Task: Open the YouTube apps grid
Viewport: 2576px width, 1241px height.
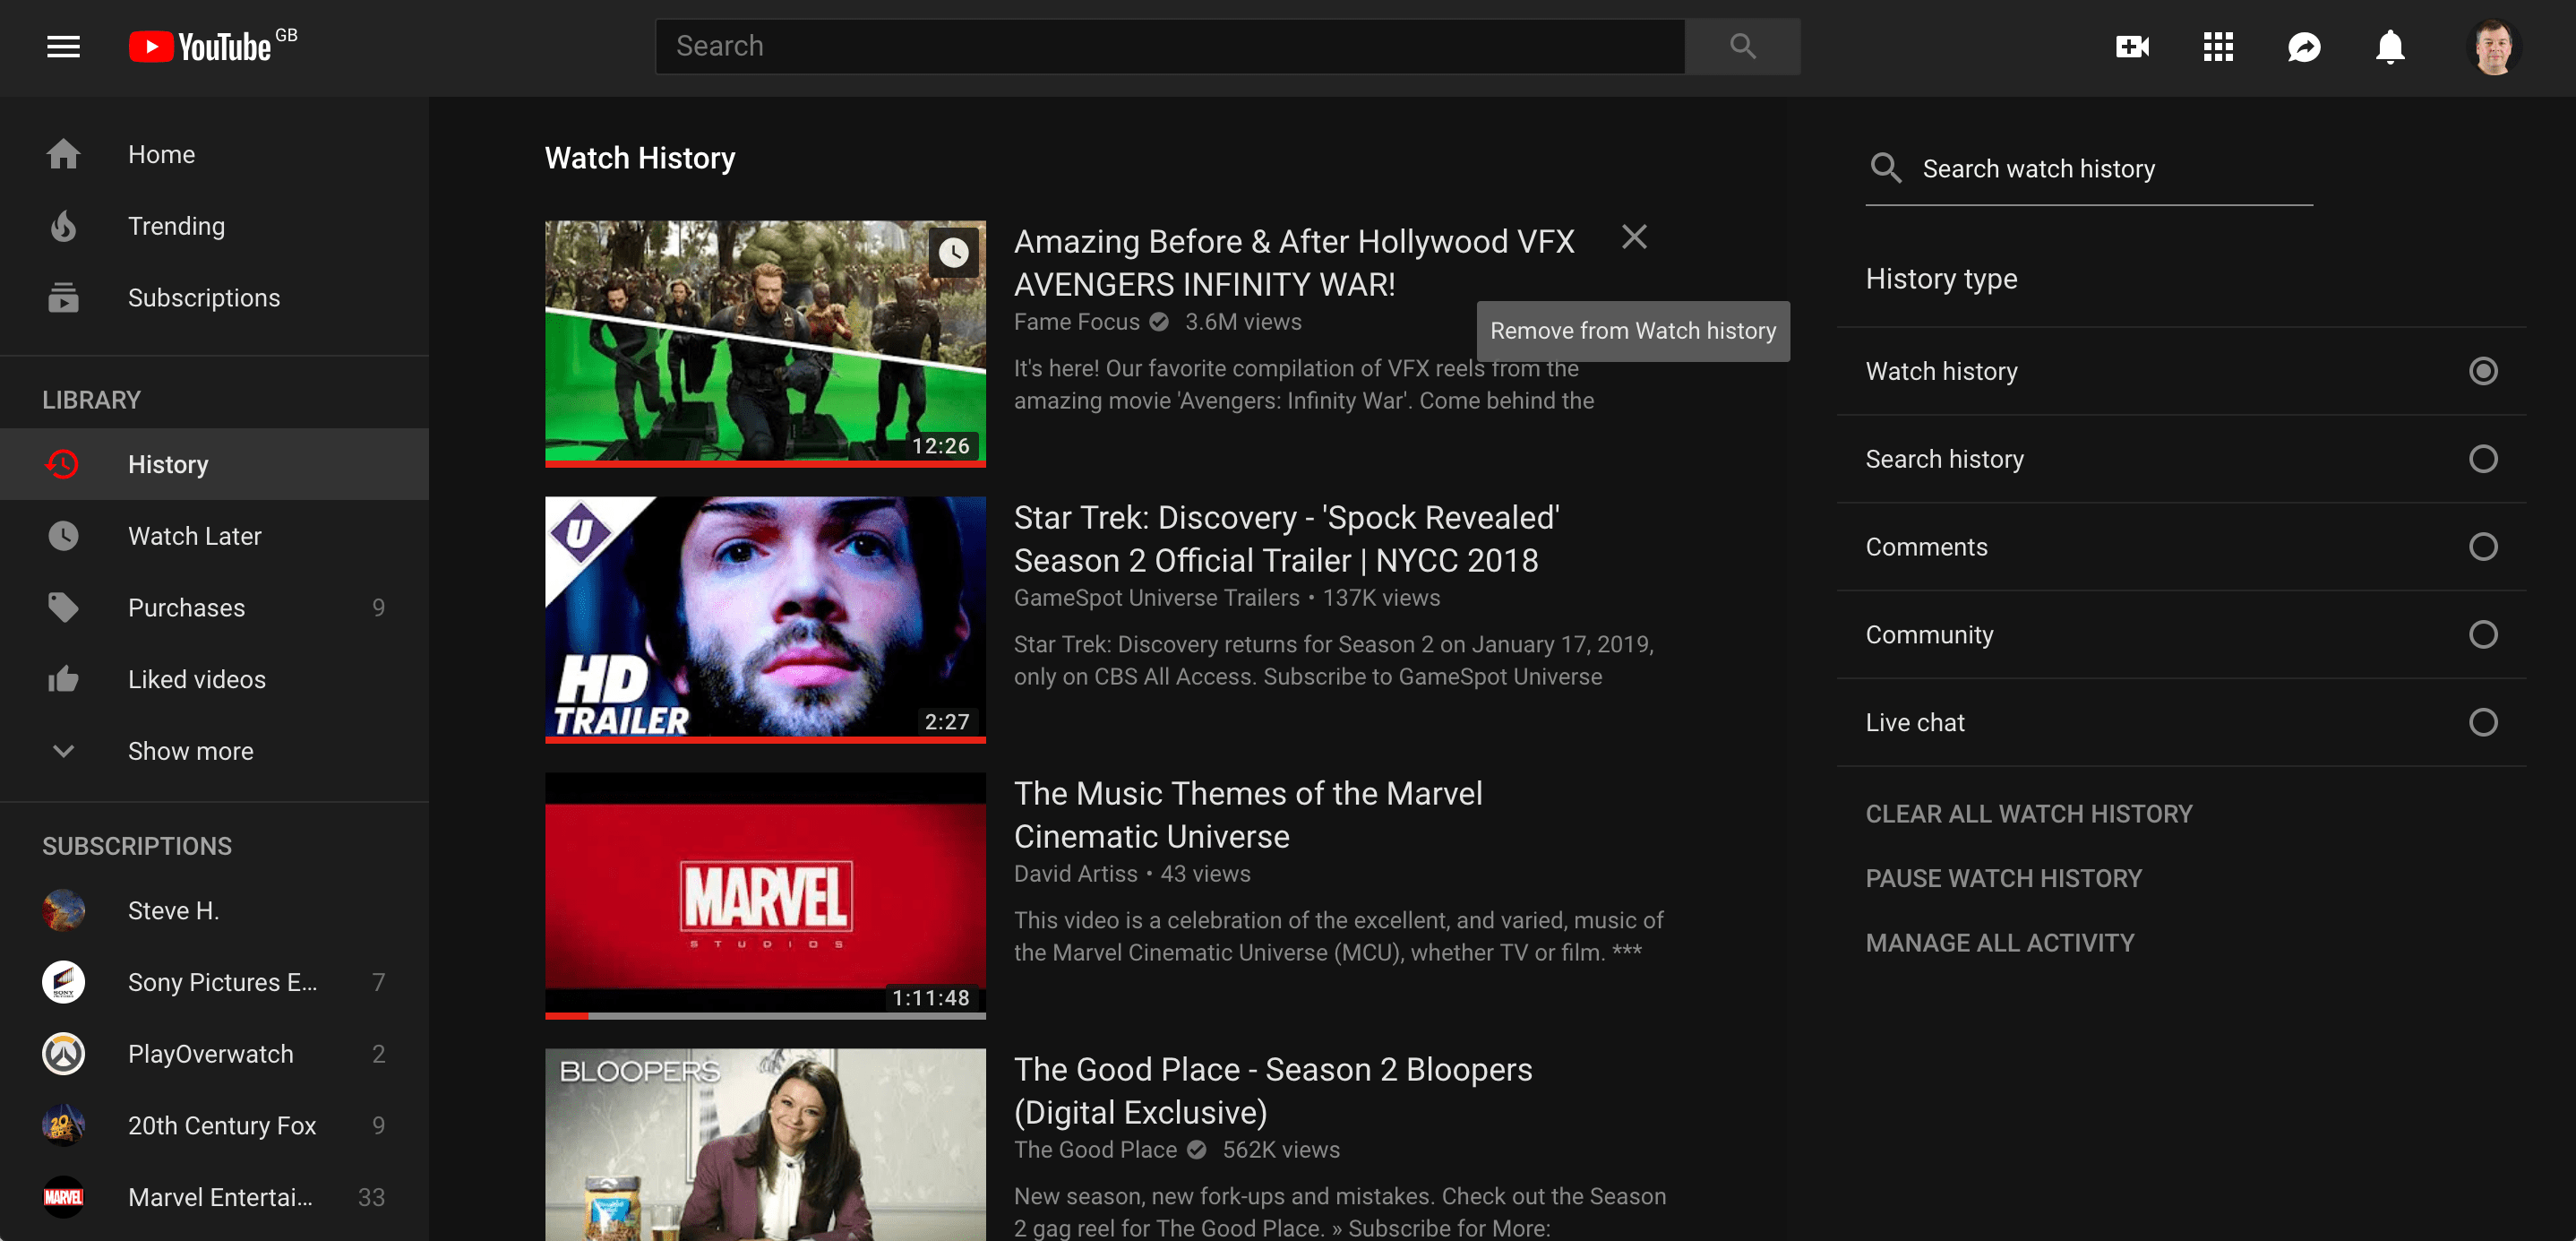Action: 2217,46
